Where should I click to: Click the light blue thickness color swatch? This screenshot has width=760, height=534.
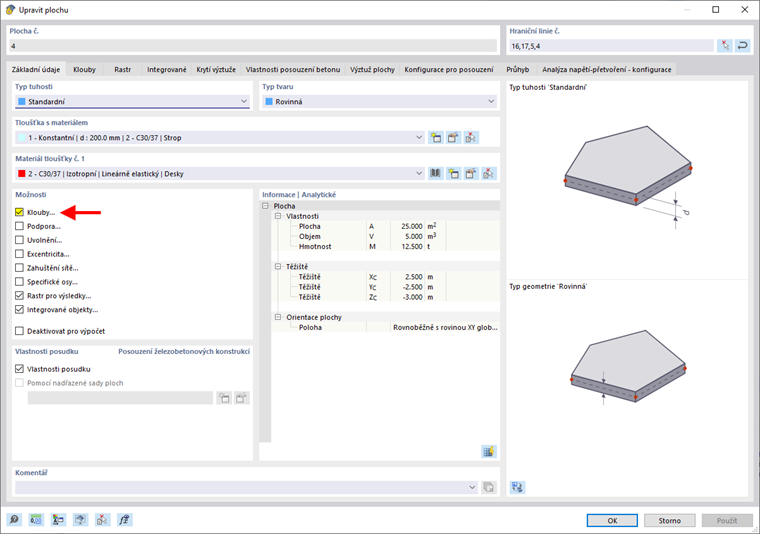pos(21,138)
